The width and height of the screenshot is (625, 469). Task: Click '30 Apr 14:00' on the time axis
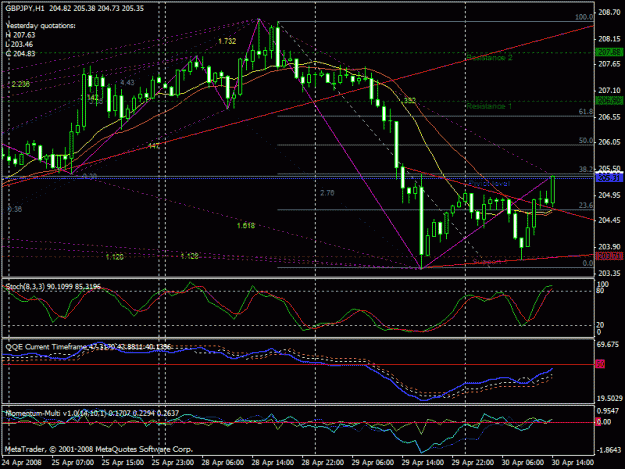[x=572, y=462]
